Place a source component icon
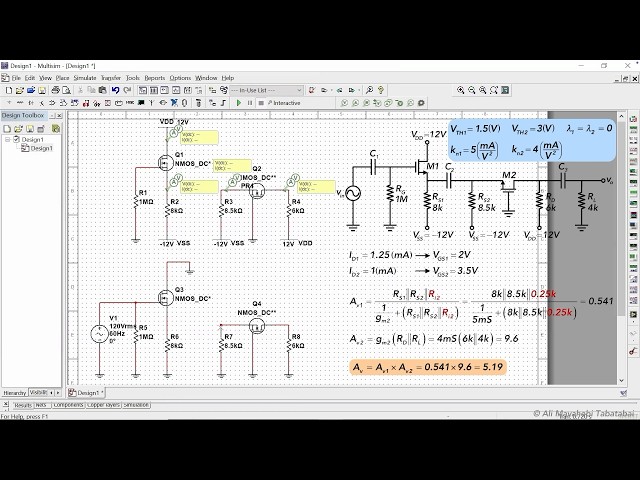Image resolution: width=640 pixels, height=480 pixels. [9, 103]
